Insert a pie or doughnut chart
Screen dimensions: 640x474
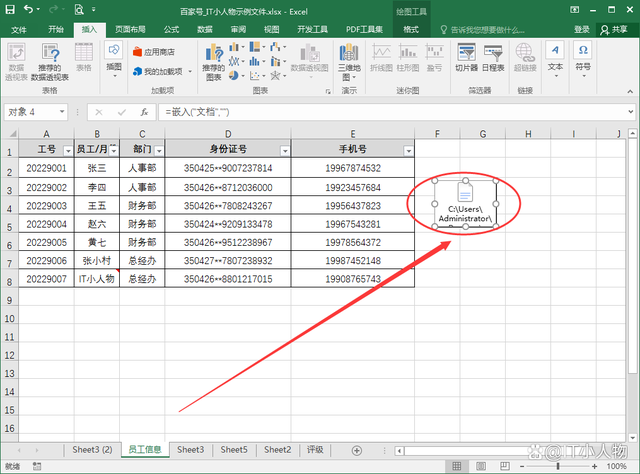236,76
